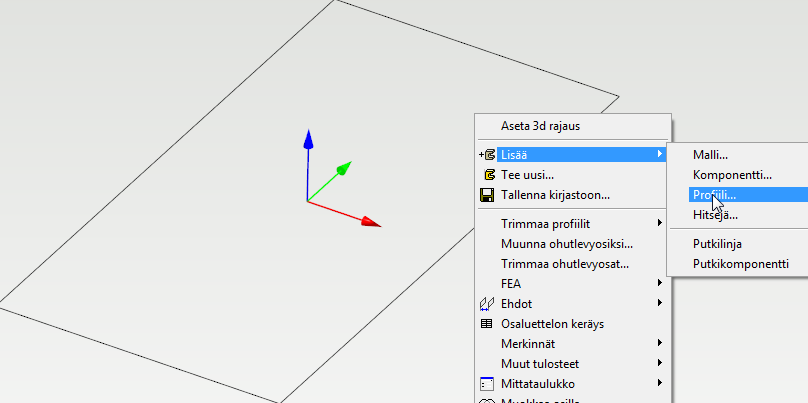This screenshot has width=808, height=403.
Task: Expand Trimmaa profiilit submenu arrow
Action: pos(660,223)
